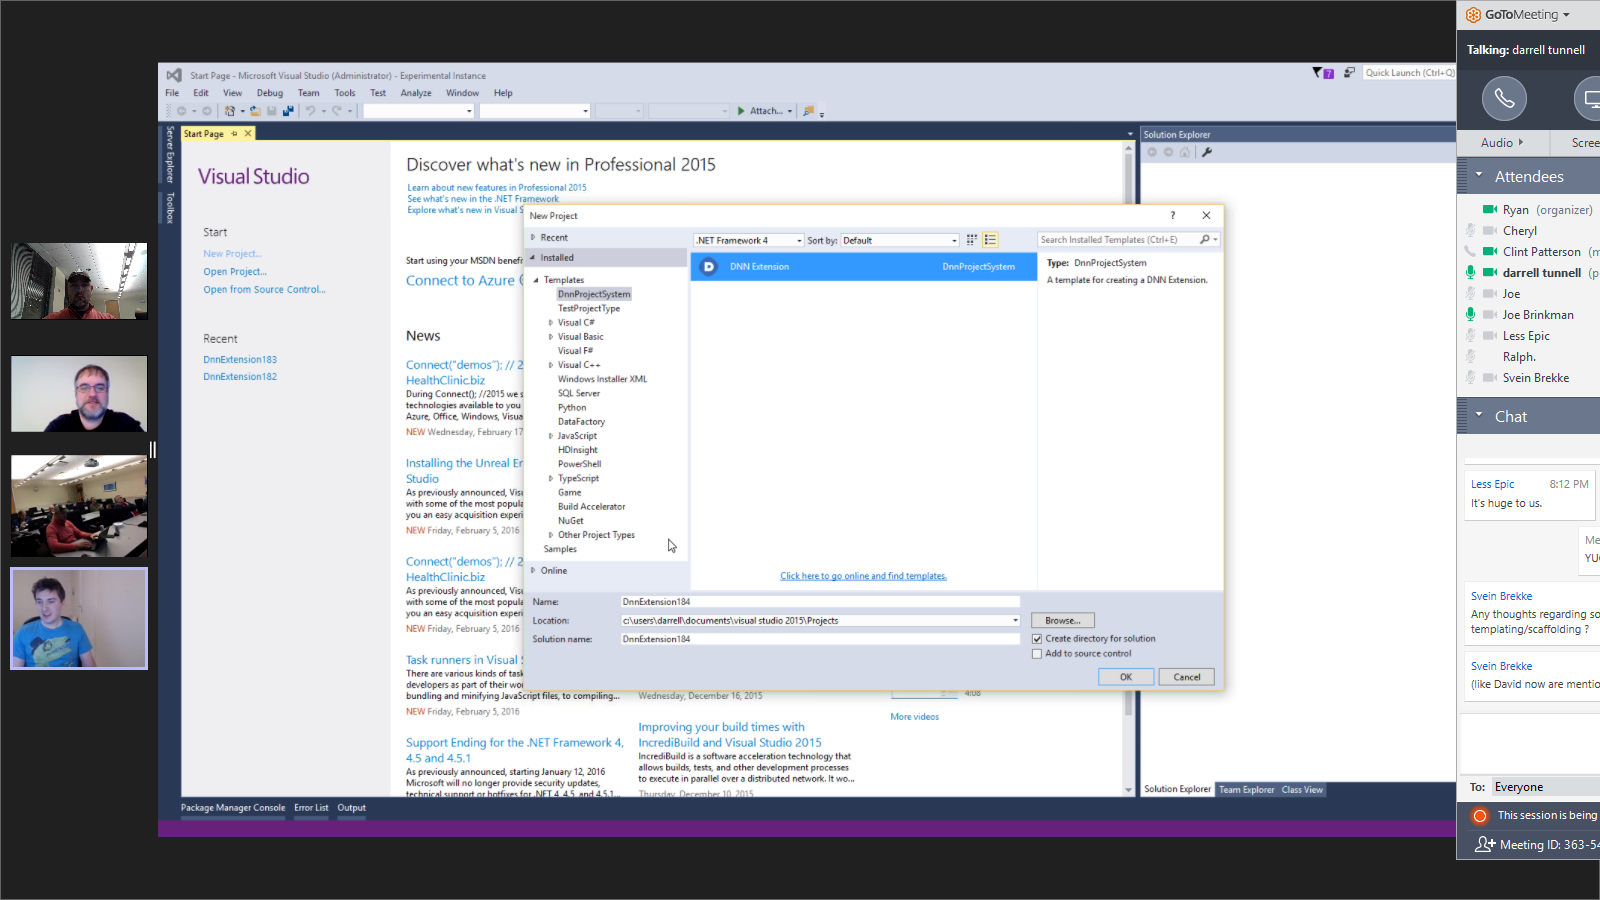The image size is (1600, 900).
Task: Open the File menu
Action: [x=172, y=93]
